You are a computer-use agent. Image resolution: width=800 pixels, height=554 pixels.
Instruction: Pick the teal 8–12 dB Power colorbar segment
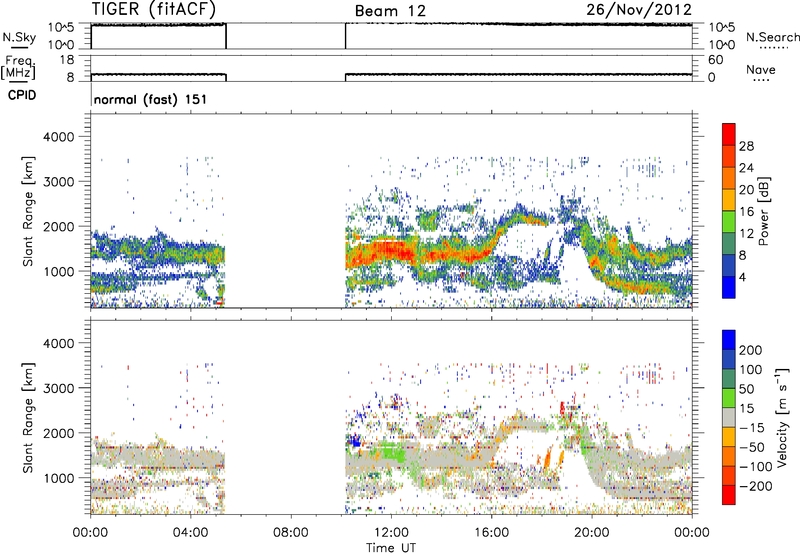pos(729,244)
